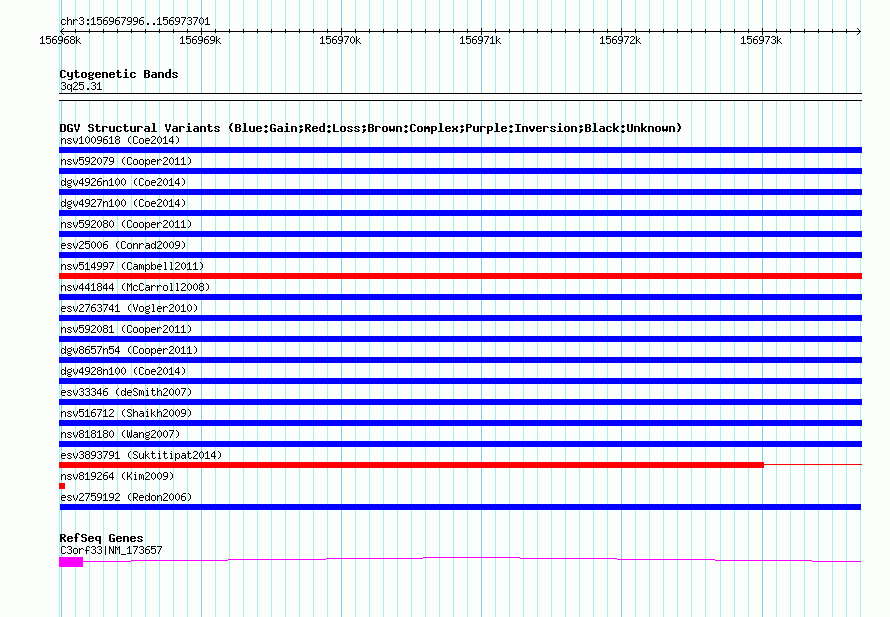Click the RefSeq Genes track title

101,538
